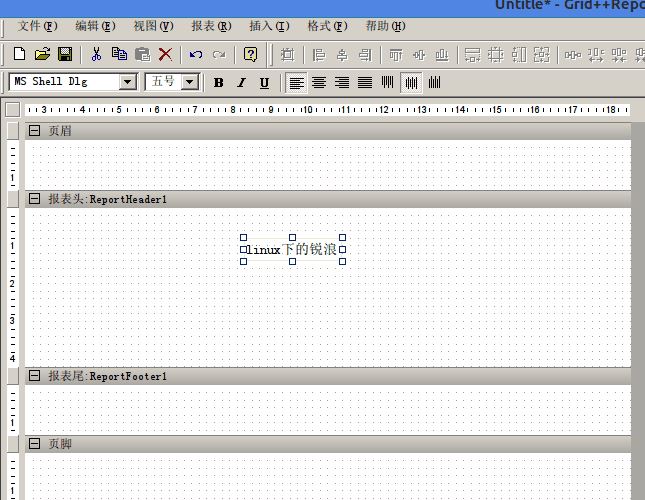Decrease horizontal spacing icon
The width and height of the screenshot is (645, 500).
pyautogui.click(x=619, y=55)
